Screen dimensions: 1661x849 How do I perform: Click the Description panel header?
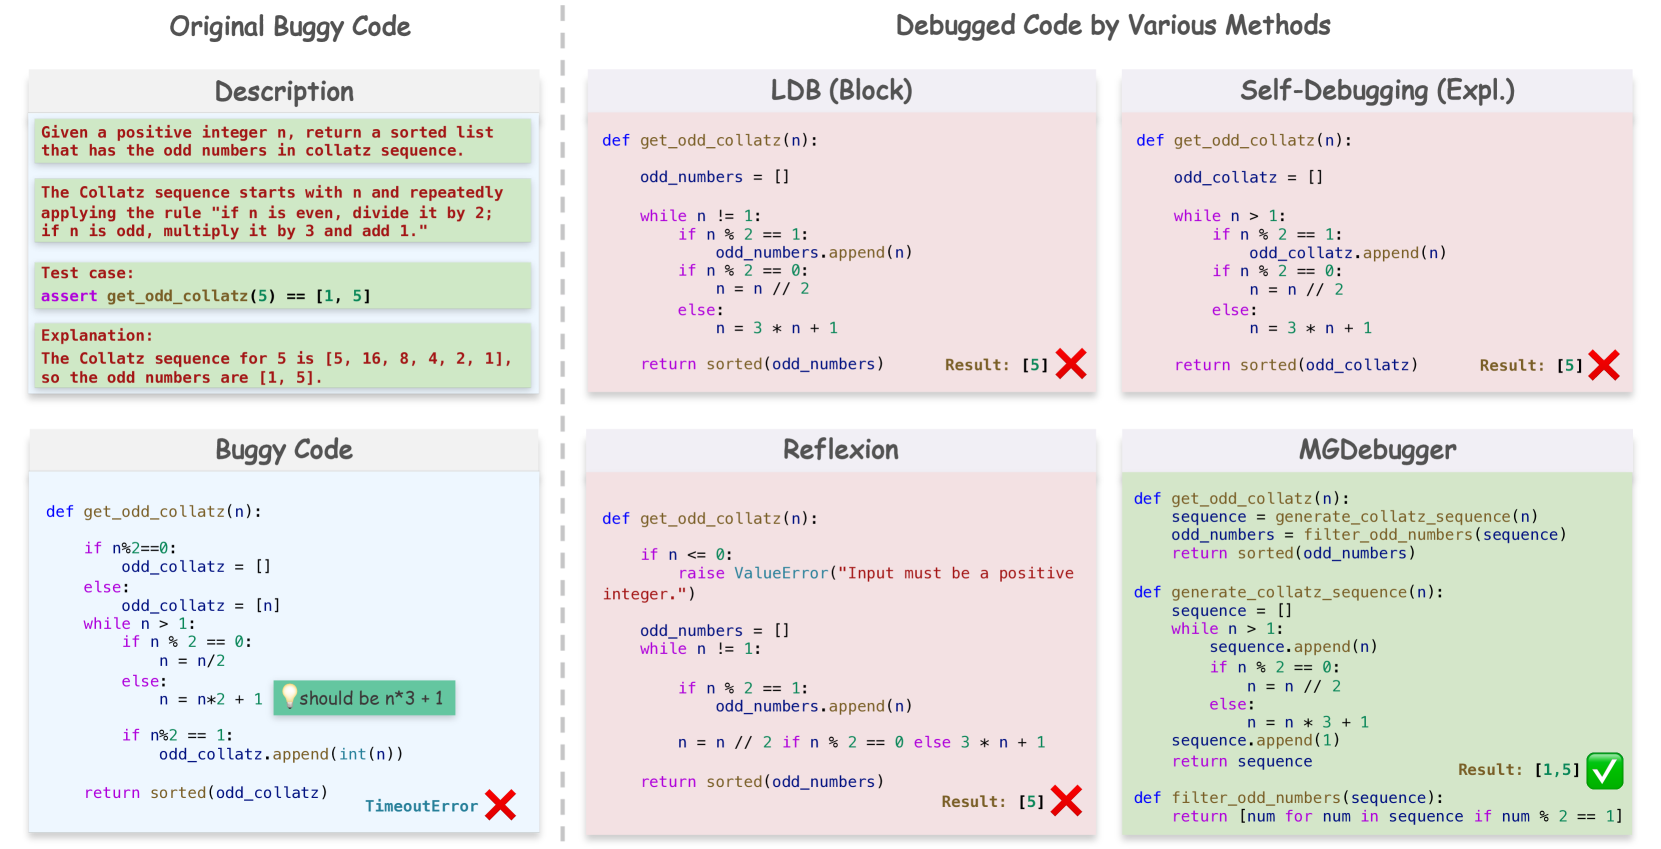tap(284, 92)
